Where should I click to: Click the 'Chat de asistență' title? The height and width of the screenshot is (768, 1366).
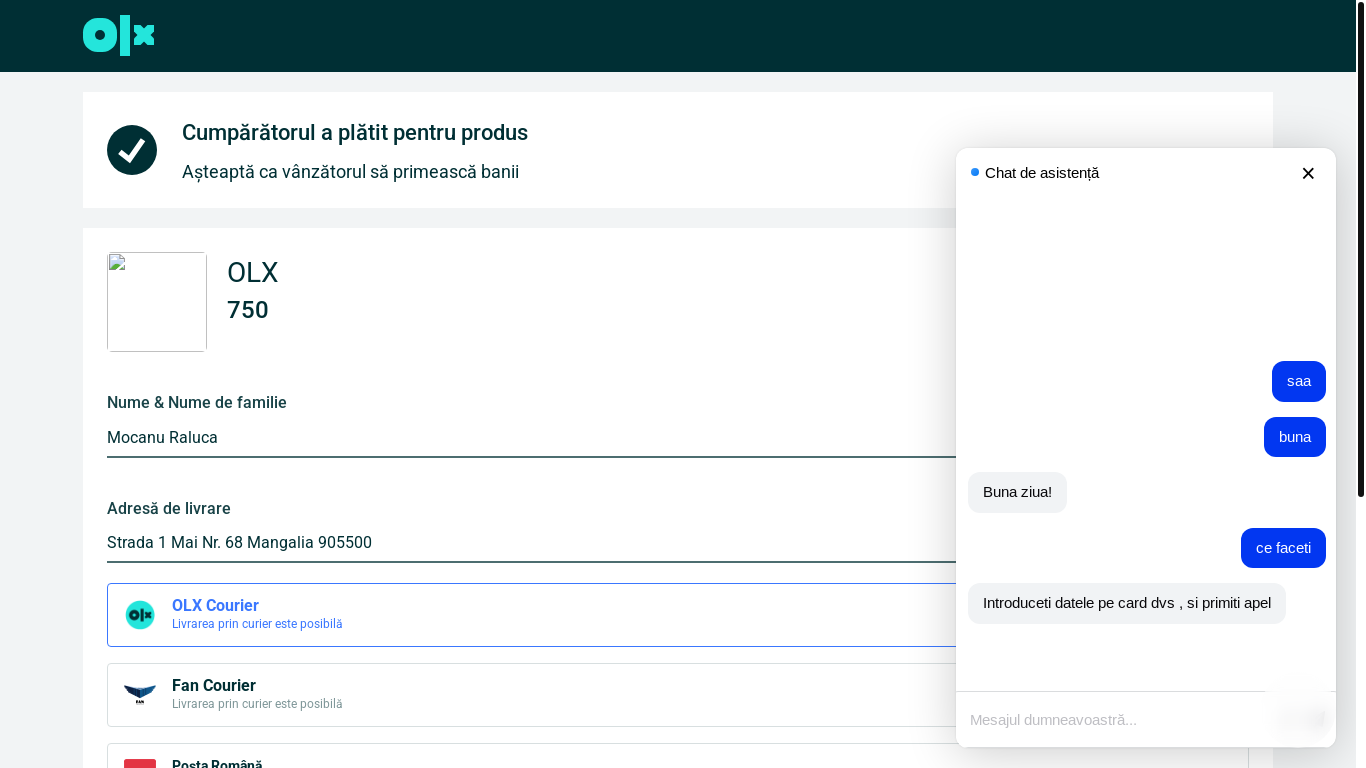click(x=1042, y=173)
